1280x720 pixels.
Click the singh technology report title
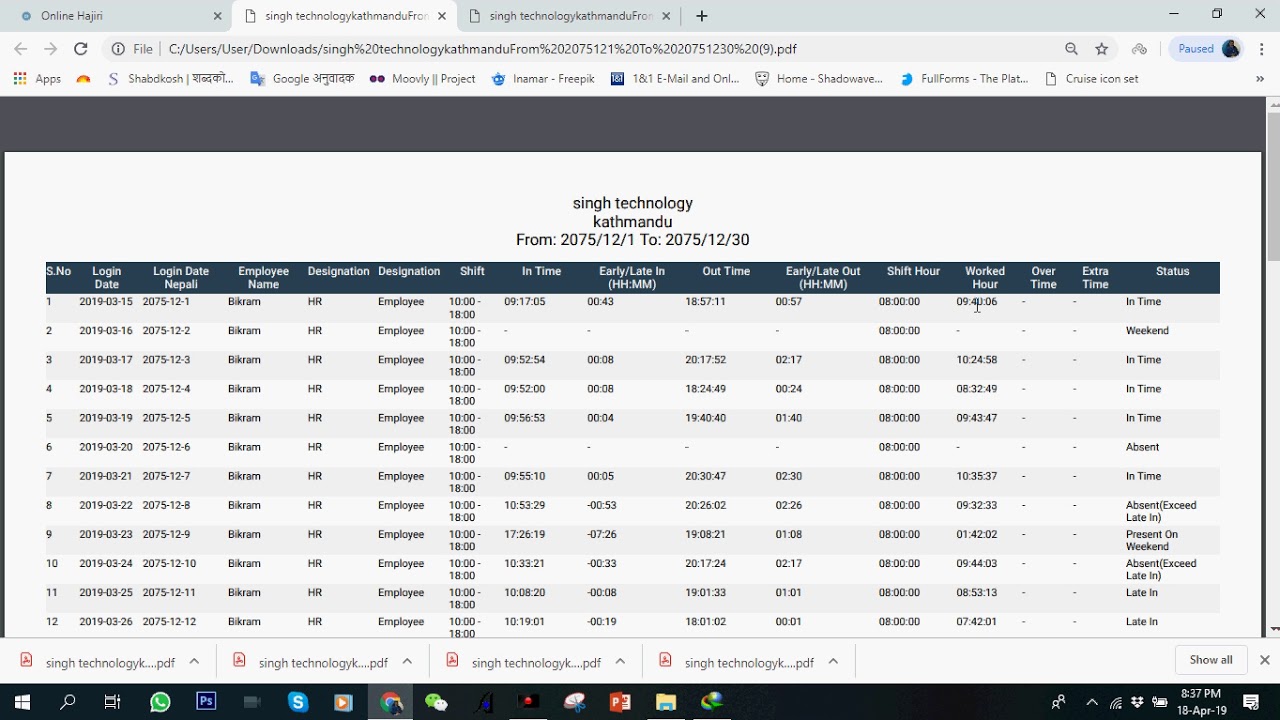tap(633, 203)
